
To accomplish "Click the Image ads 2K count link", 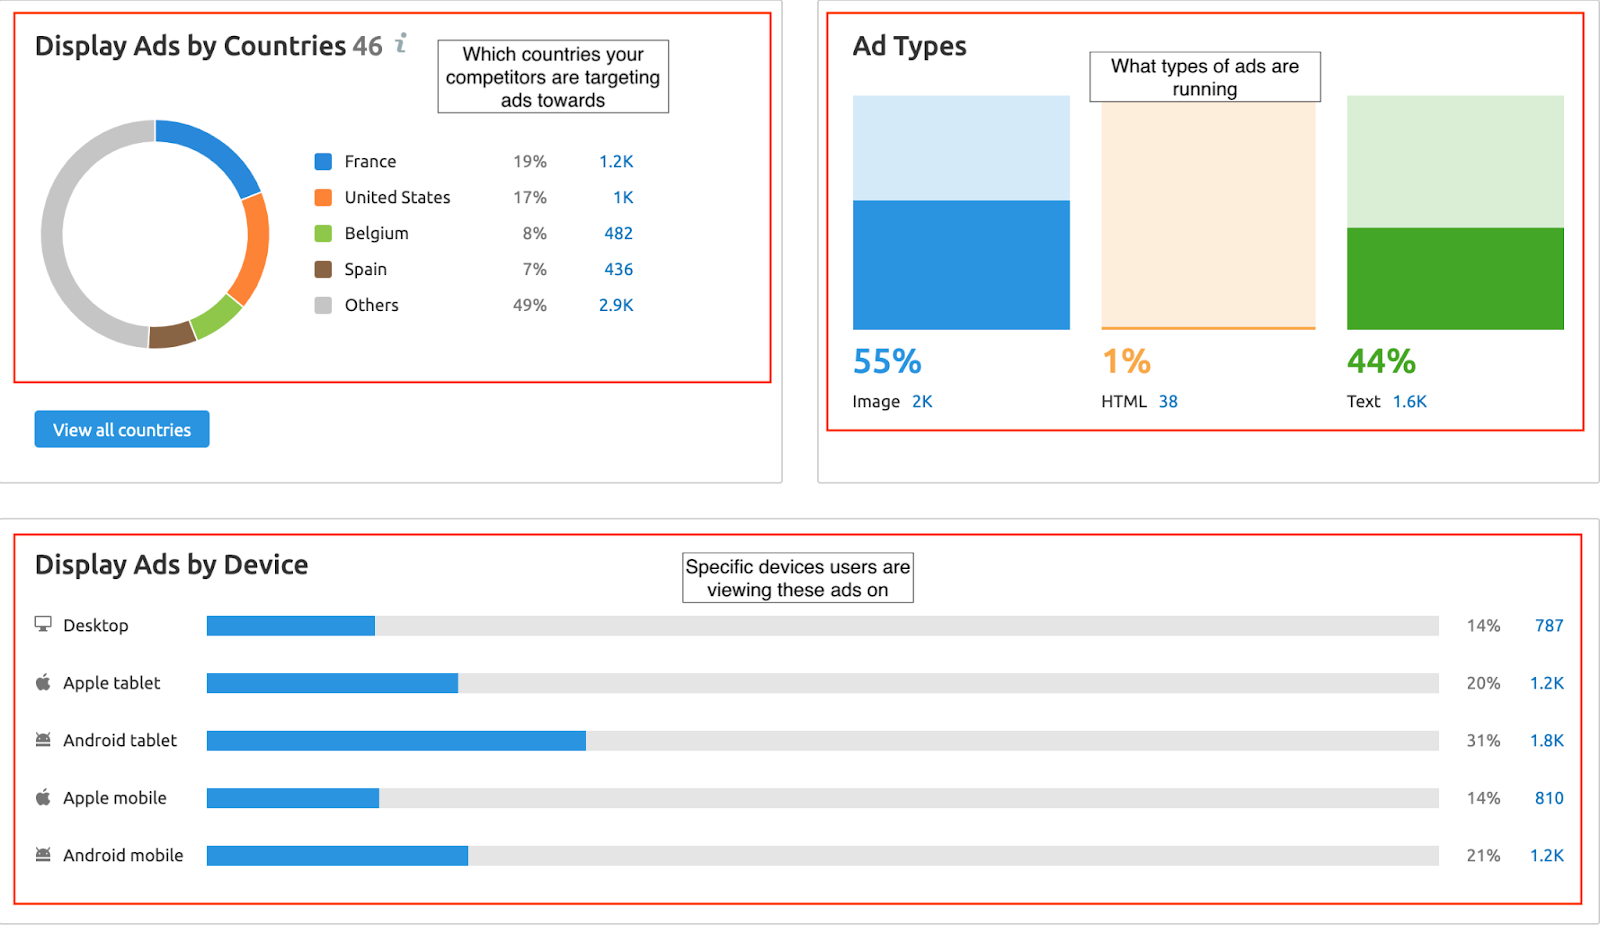I will point(922,401).
